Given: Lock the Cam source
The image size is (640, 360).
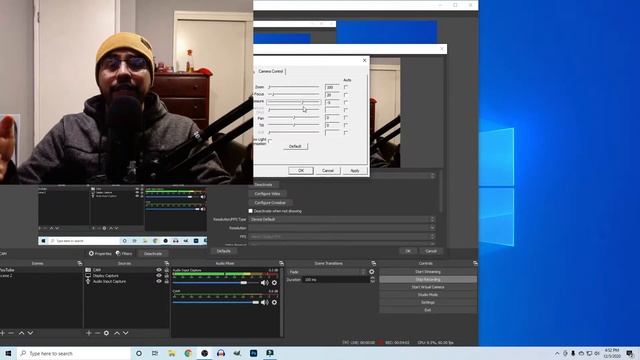Looking at the screenshot, I should (167, 270).
